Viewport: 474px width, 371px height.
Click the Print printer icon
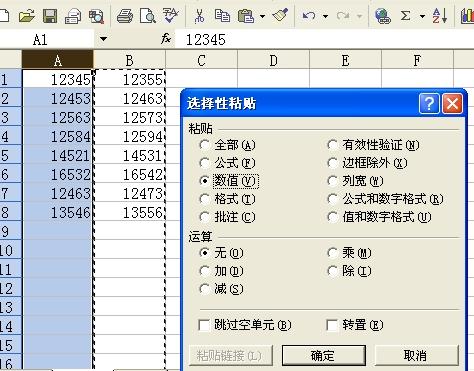point(125,16)
